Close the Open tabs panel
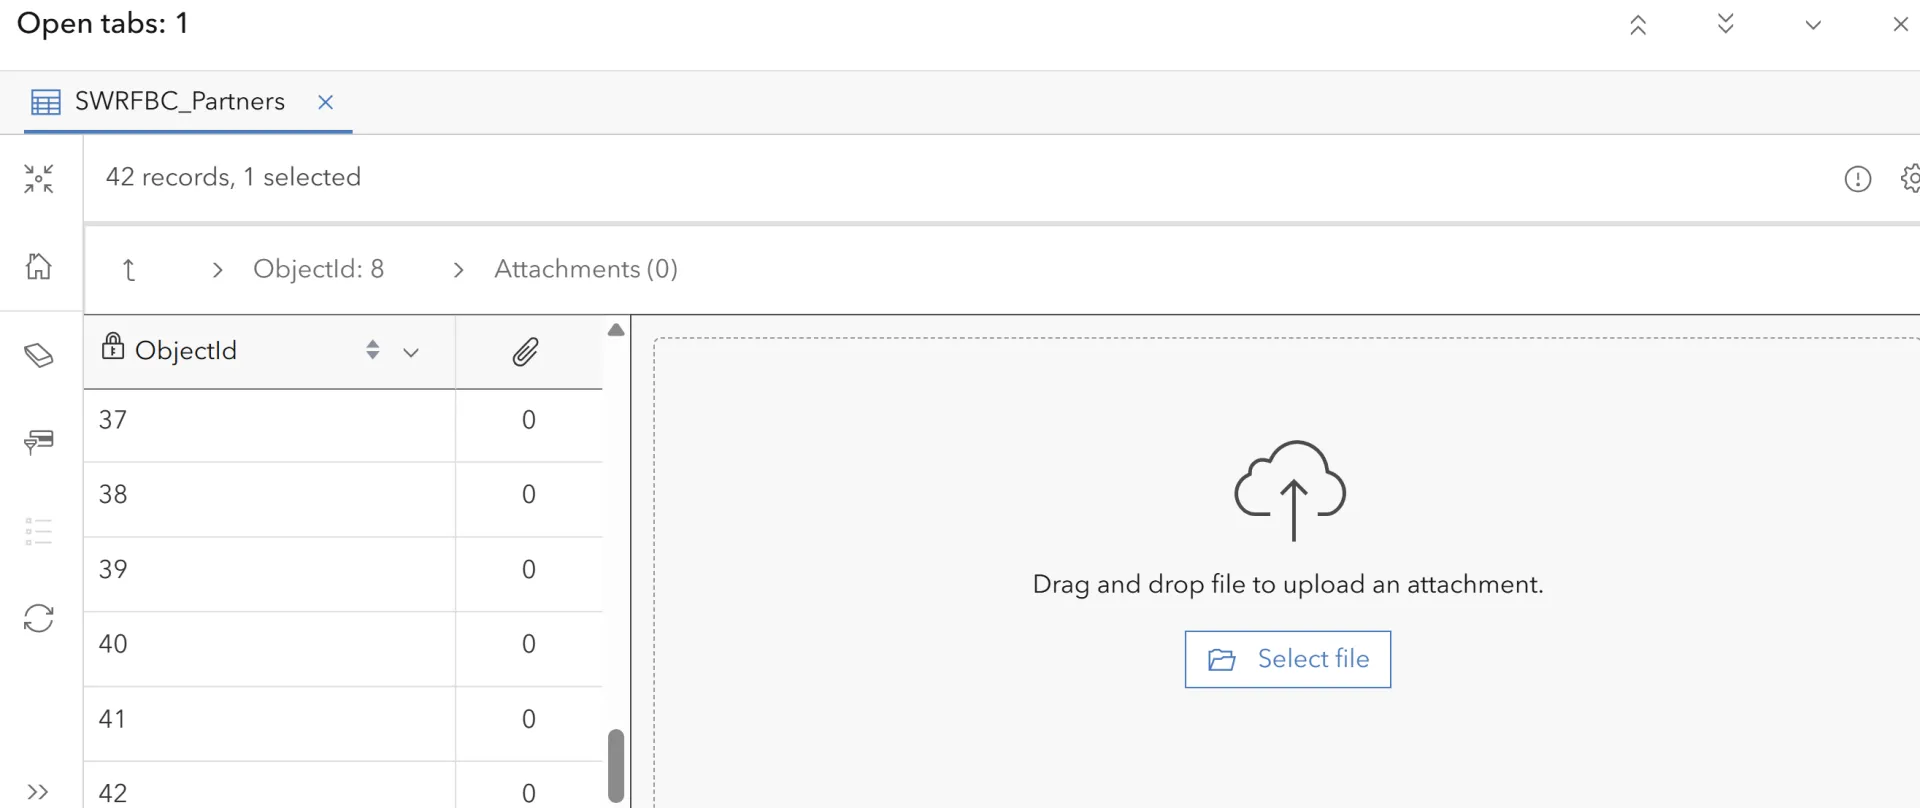Image resolution: width=1920 pixels, height=808 pixels. click(1901, 24)
